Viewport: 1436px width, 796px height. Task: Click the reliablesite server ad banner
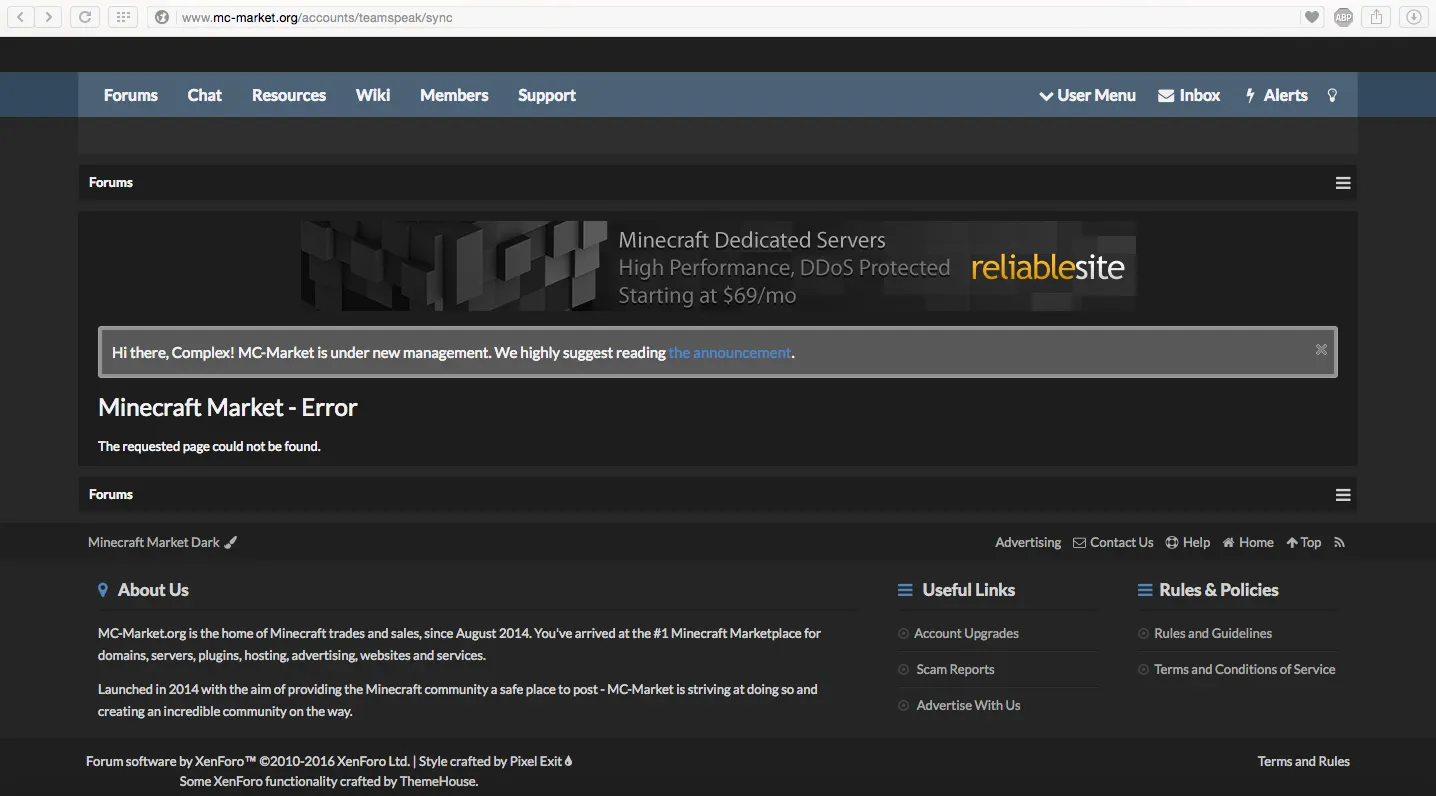click(718, 266)
